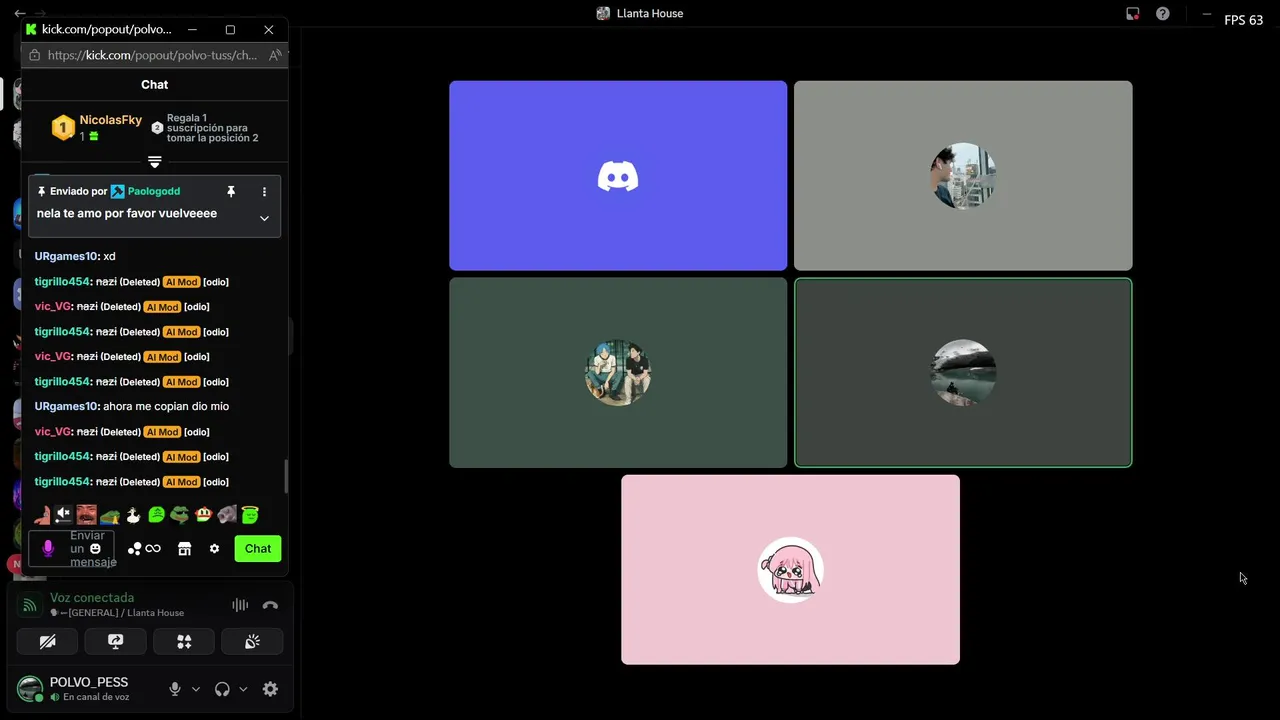Open pinned message three-dot menu
This screenshot has height=720, width=1280.
tap(264, 191)
